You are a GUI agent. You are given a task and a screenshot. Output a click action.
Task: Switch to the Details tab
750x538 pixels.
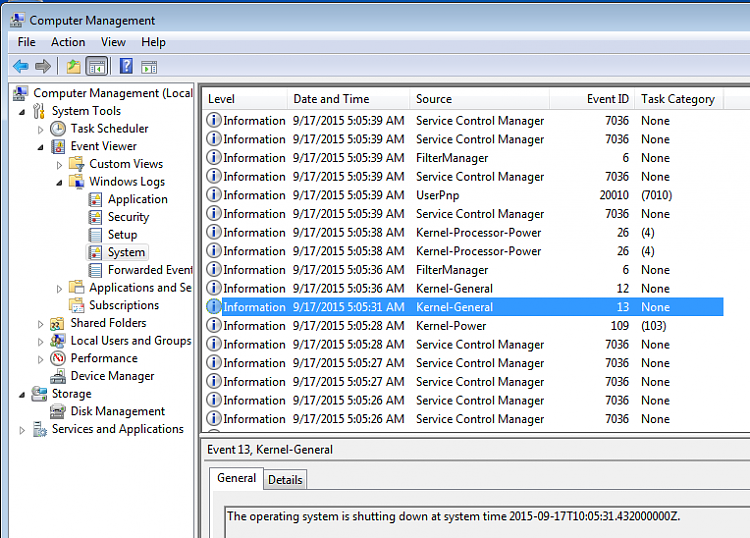285,480
